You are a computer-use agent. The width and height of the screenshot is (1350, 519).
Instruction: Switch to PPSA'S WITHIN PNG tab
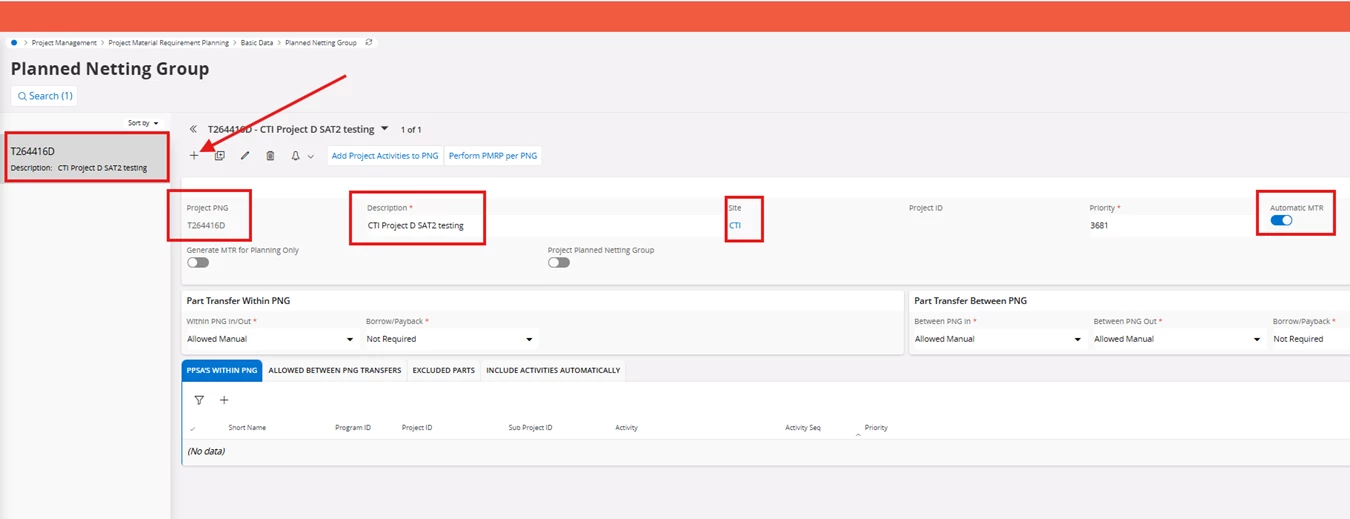(222, 370)
